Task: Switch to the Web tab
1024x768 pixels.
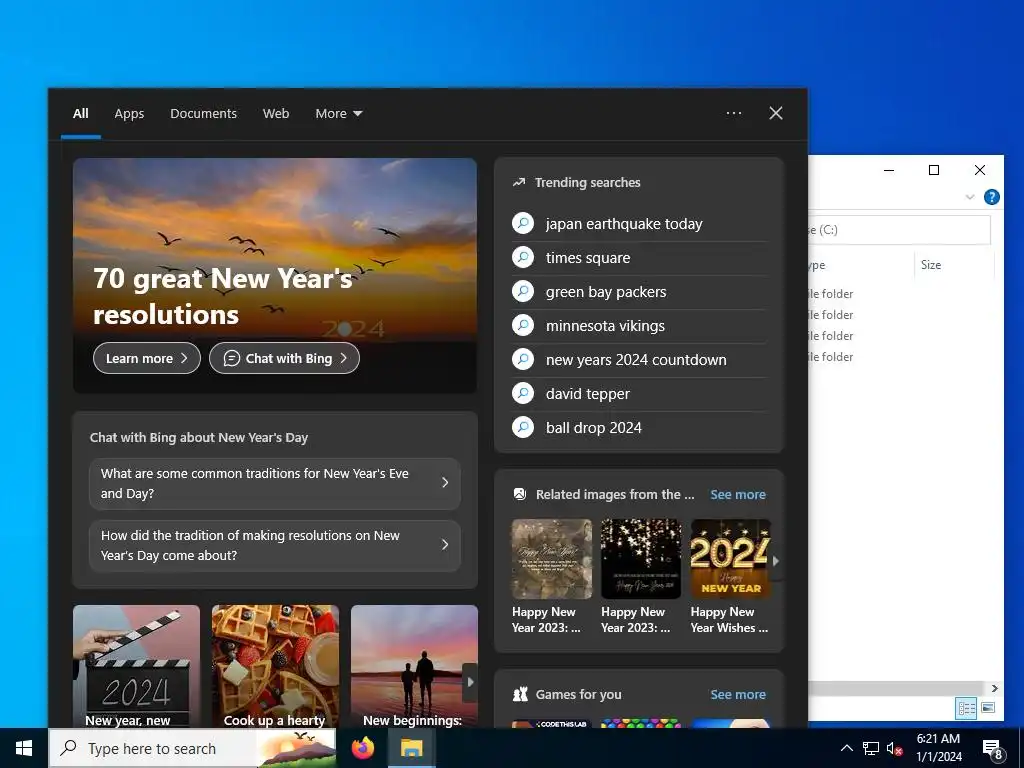Action: click(x=276, y=114)
